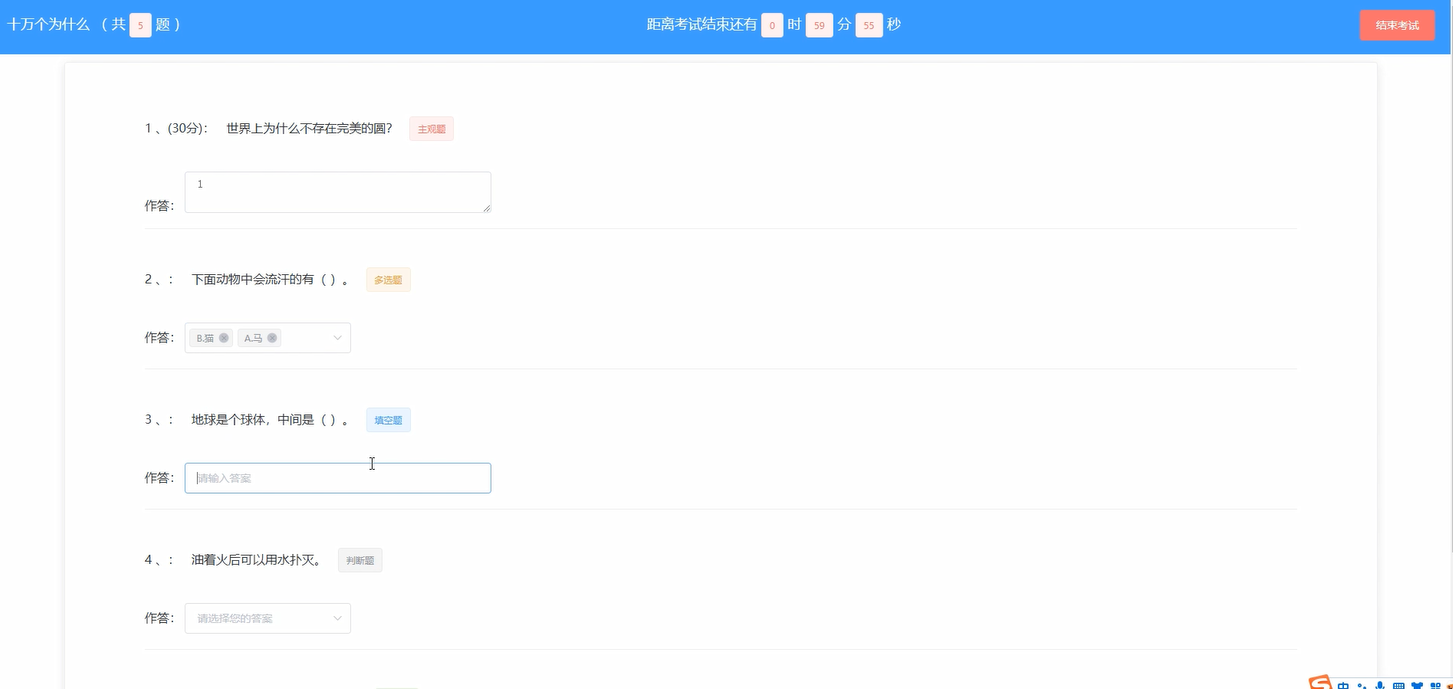Screen dimensions: 1453x689
Task: Click the text 距离考试结束还有
Action: (702, 25)
